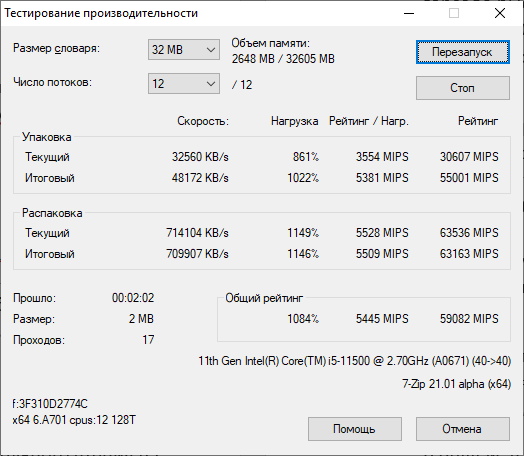Click the disabled maximize window icon
The image size is (524, 456).
[x=454, y=13]
